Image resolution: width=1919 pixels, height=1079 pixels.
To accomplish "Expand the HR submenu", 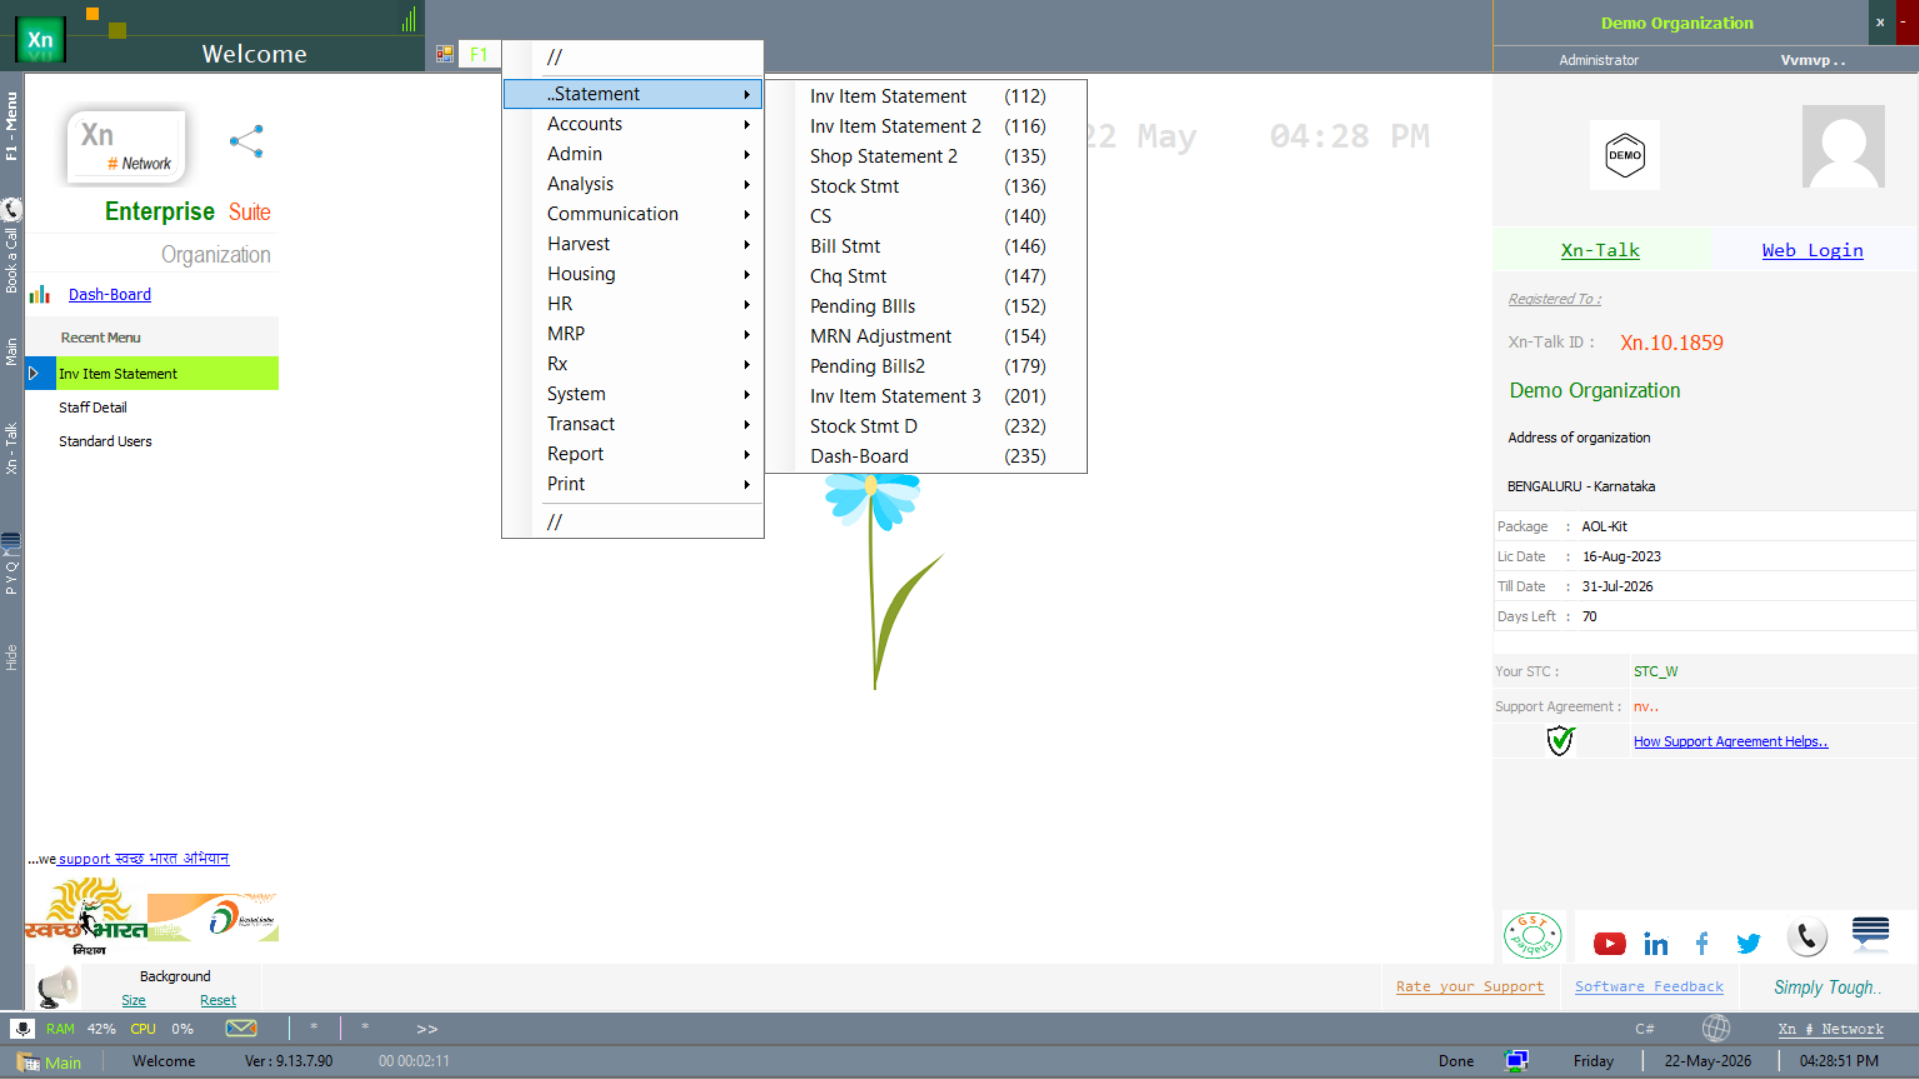I will point(632,304).
